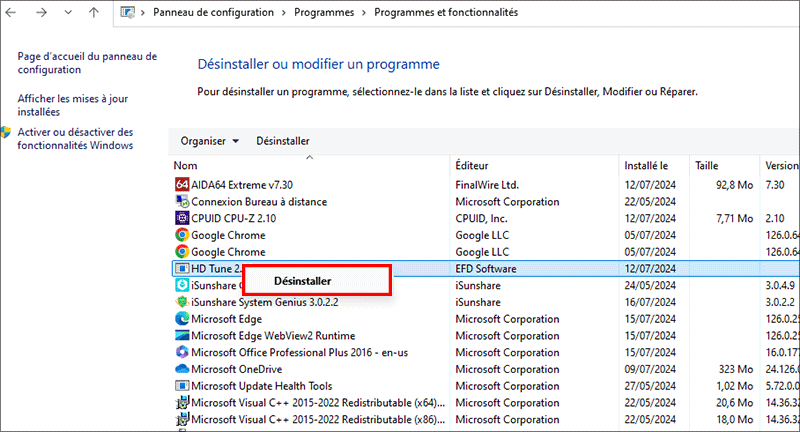Click the 16/07/2024 install date

[650, 302]
